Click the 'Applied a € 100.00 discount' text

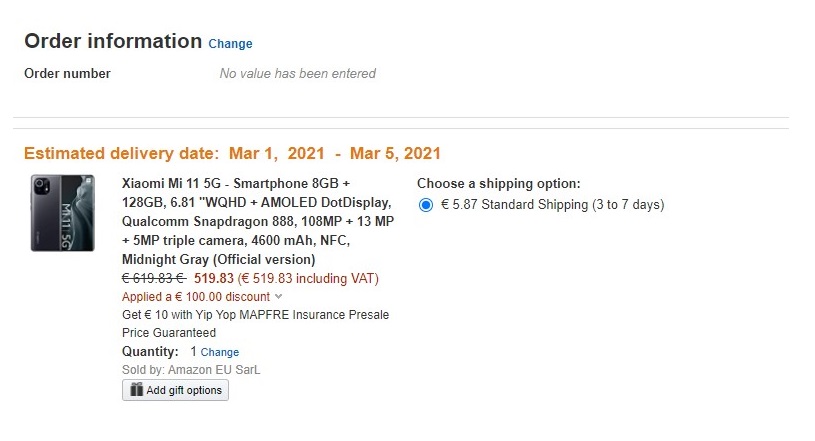click(x=196, y=297)
